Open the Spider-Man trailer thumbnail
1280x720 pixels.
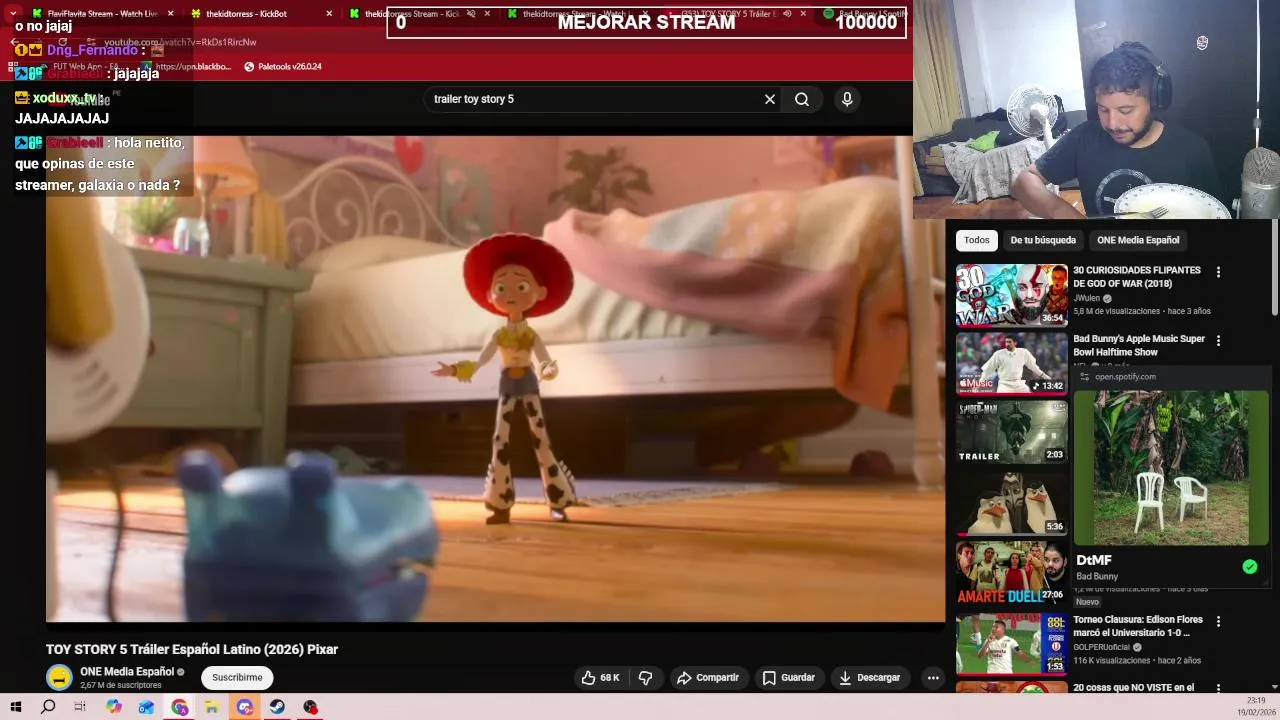[1012, 432]
